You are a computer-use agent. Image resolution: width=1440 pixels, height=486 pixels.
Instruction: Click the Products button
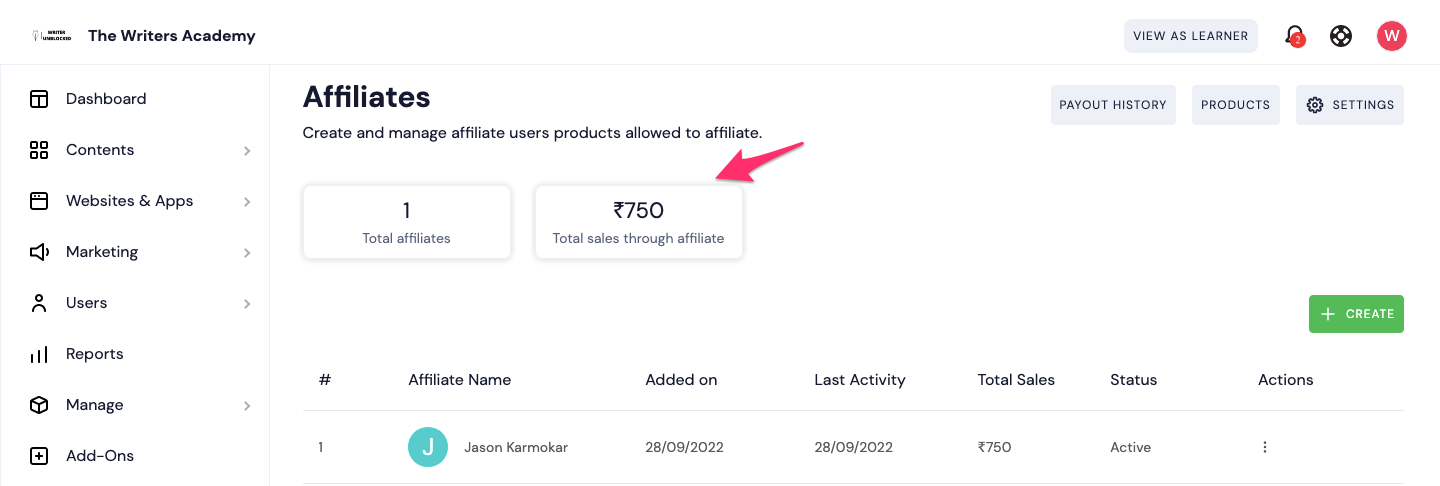[1235, 105]
